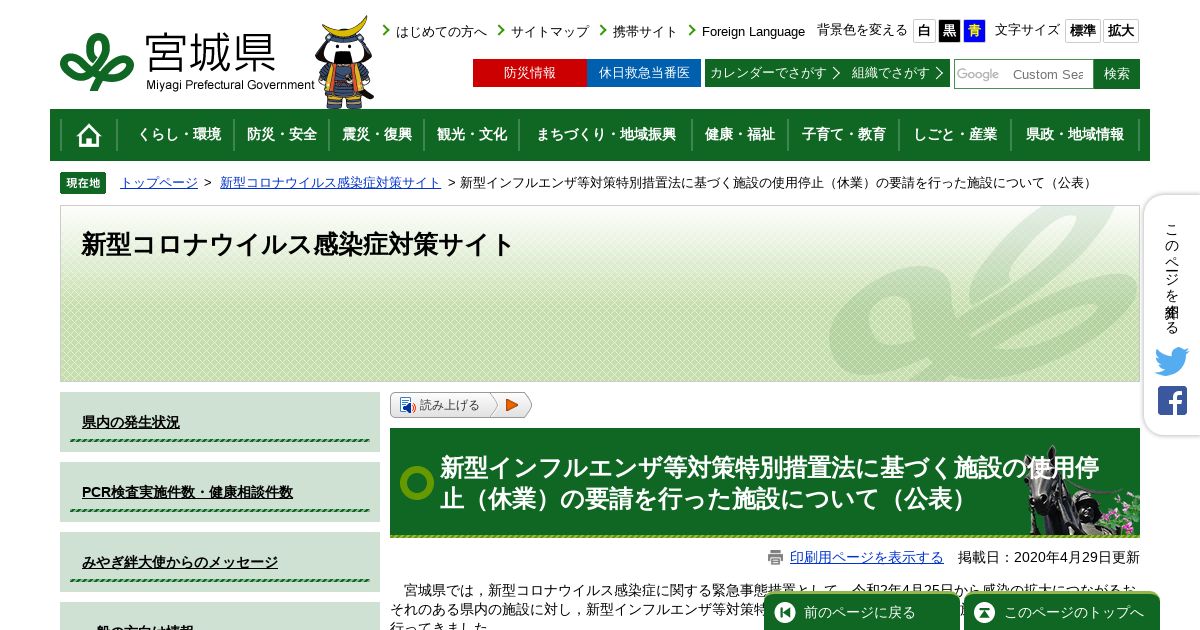This screenshot has width=1200, height=630.
Task: Click このページのトップへ button
Action: 1062,612
